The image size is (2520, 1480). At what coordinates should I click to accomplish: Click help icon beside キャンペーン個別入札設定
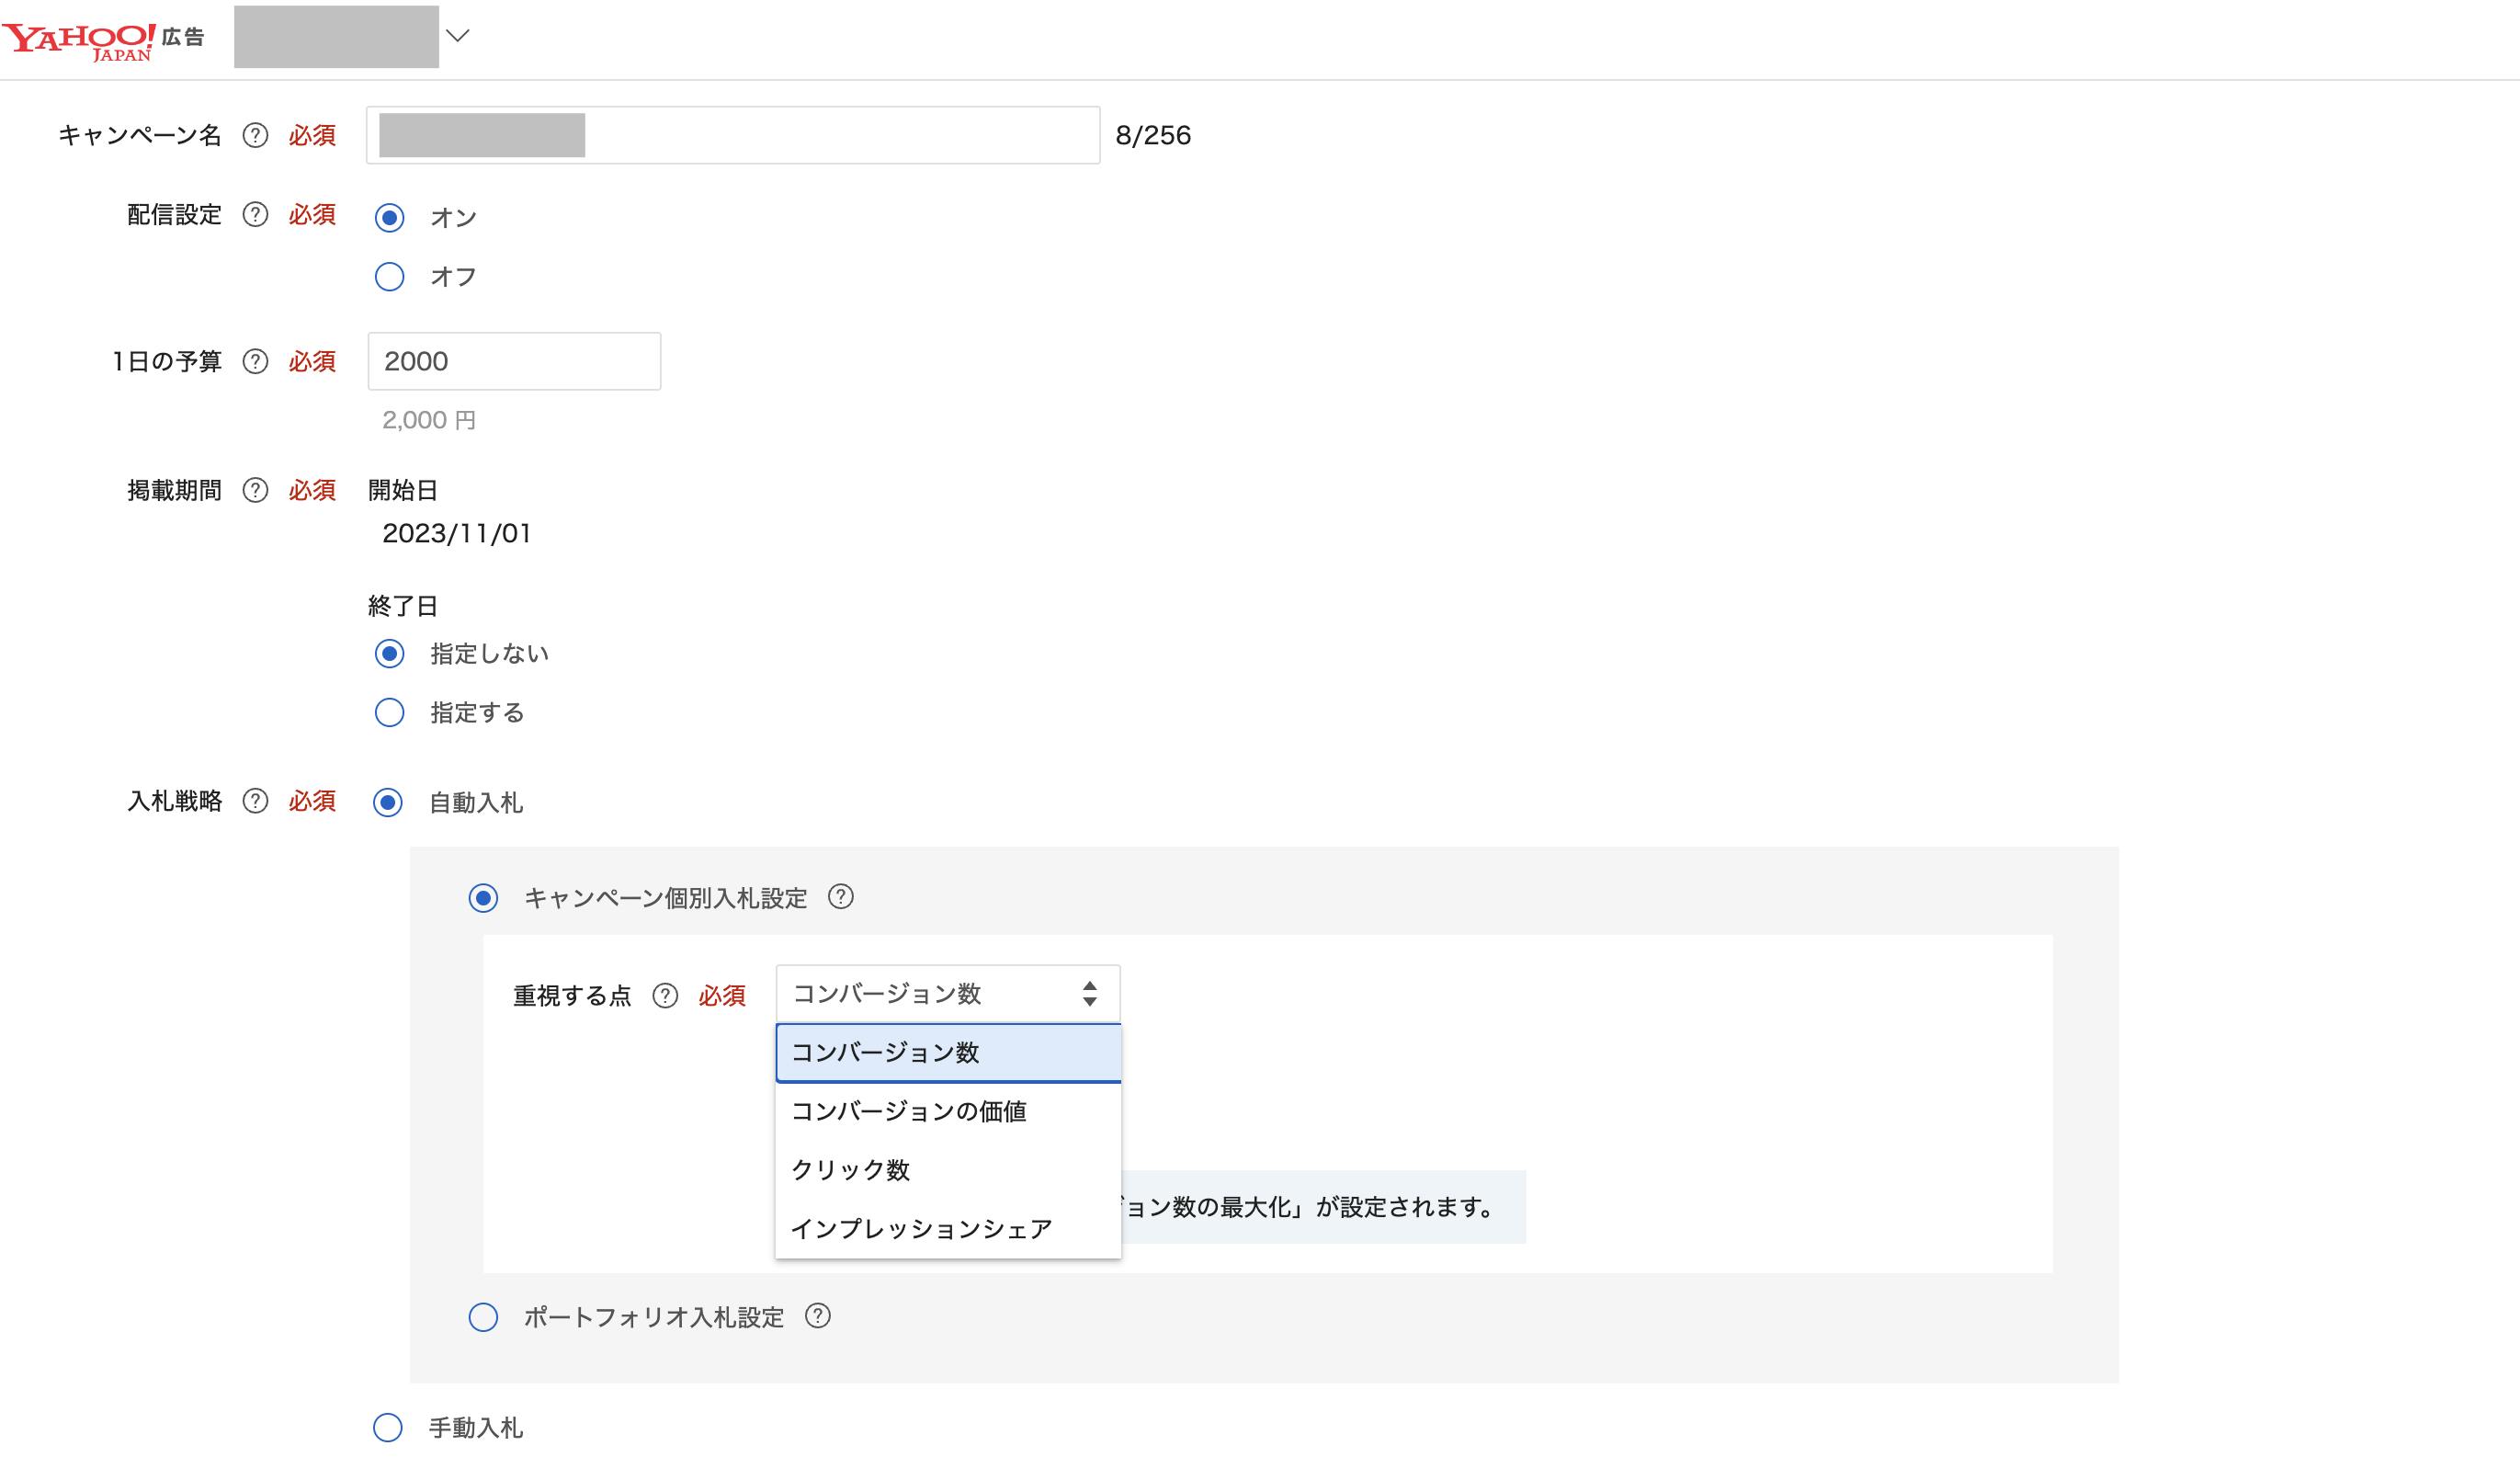(x=845, y=898)
